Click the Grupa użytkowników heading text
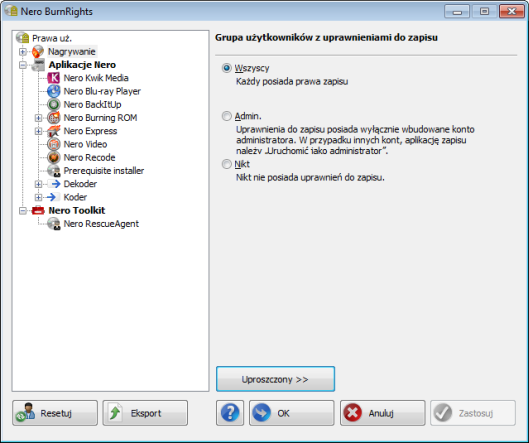 click(326, 37)
